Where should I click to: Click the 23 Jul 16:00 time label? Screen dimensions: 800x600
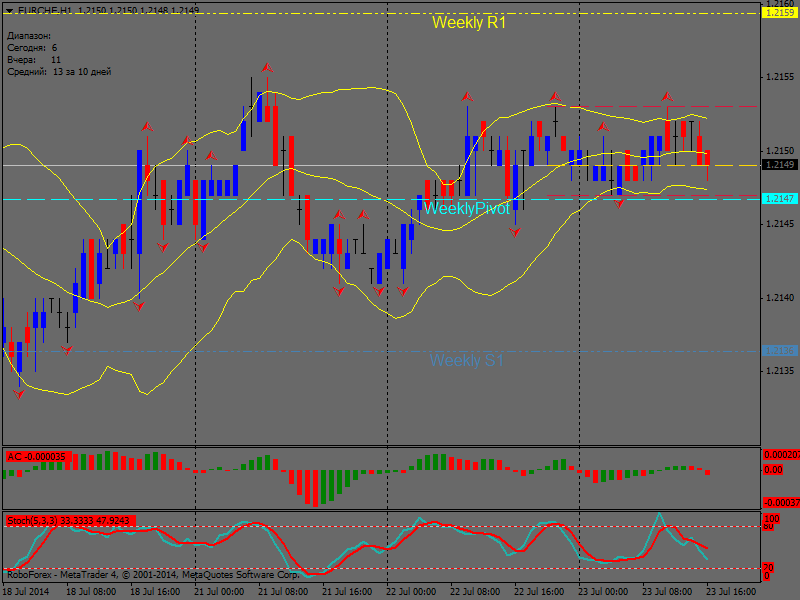pos(730,591)
